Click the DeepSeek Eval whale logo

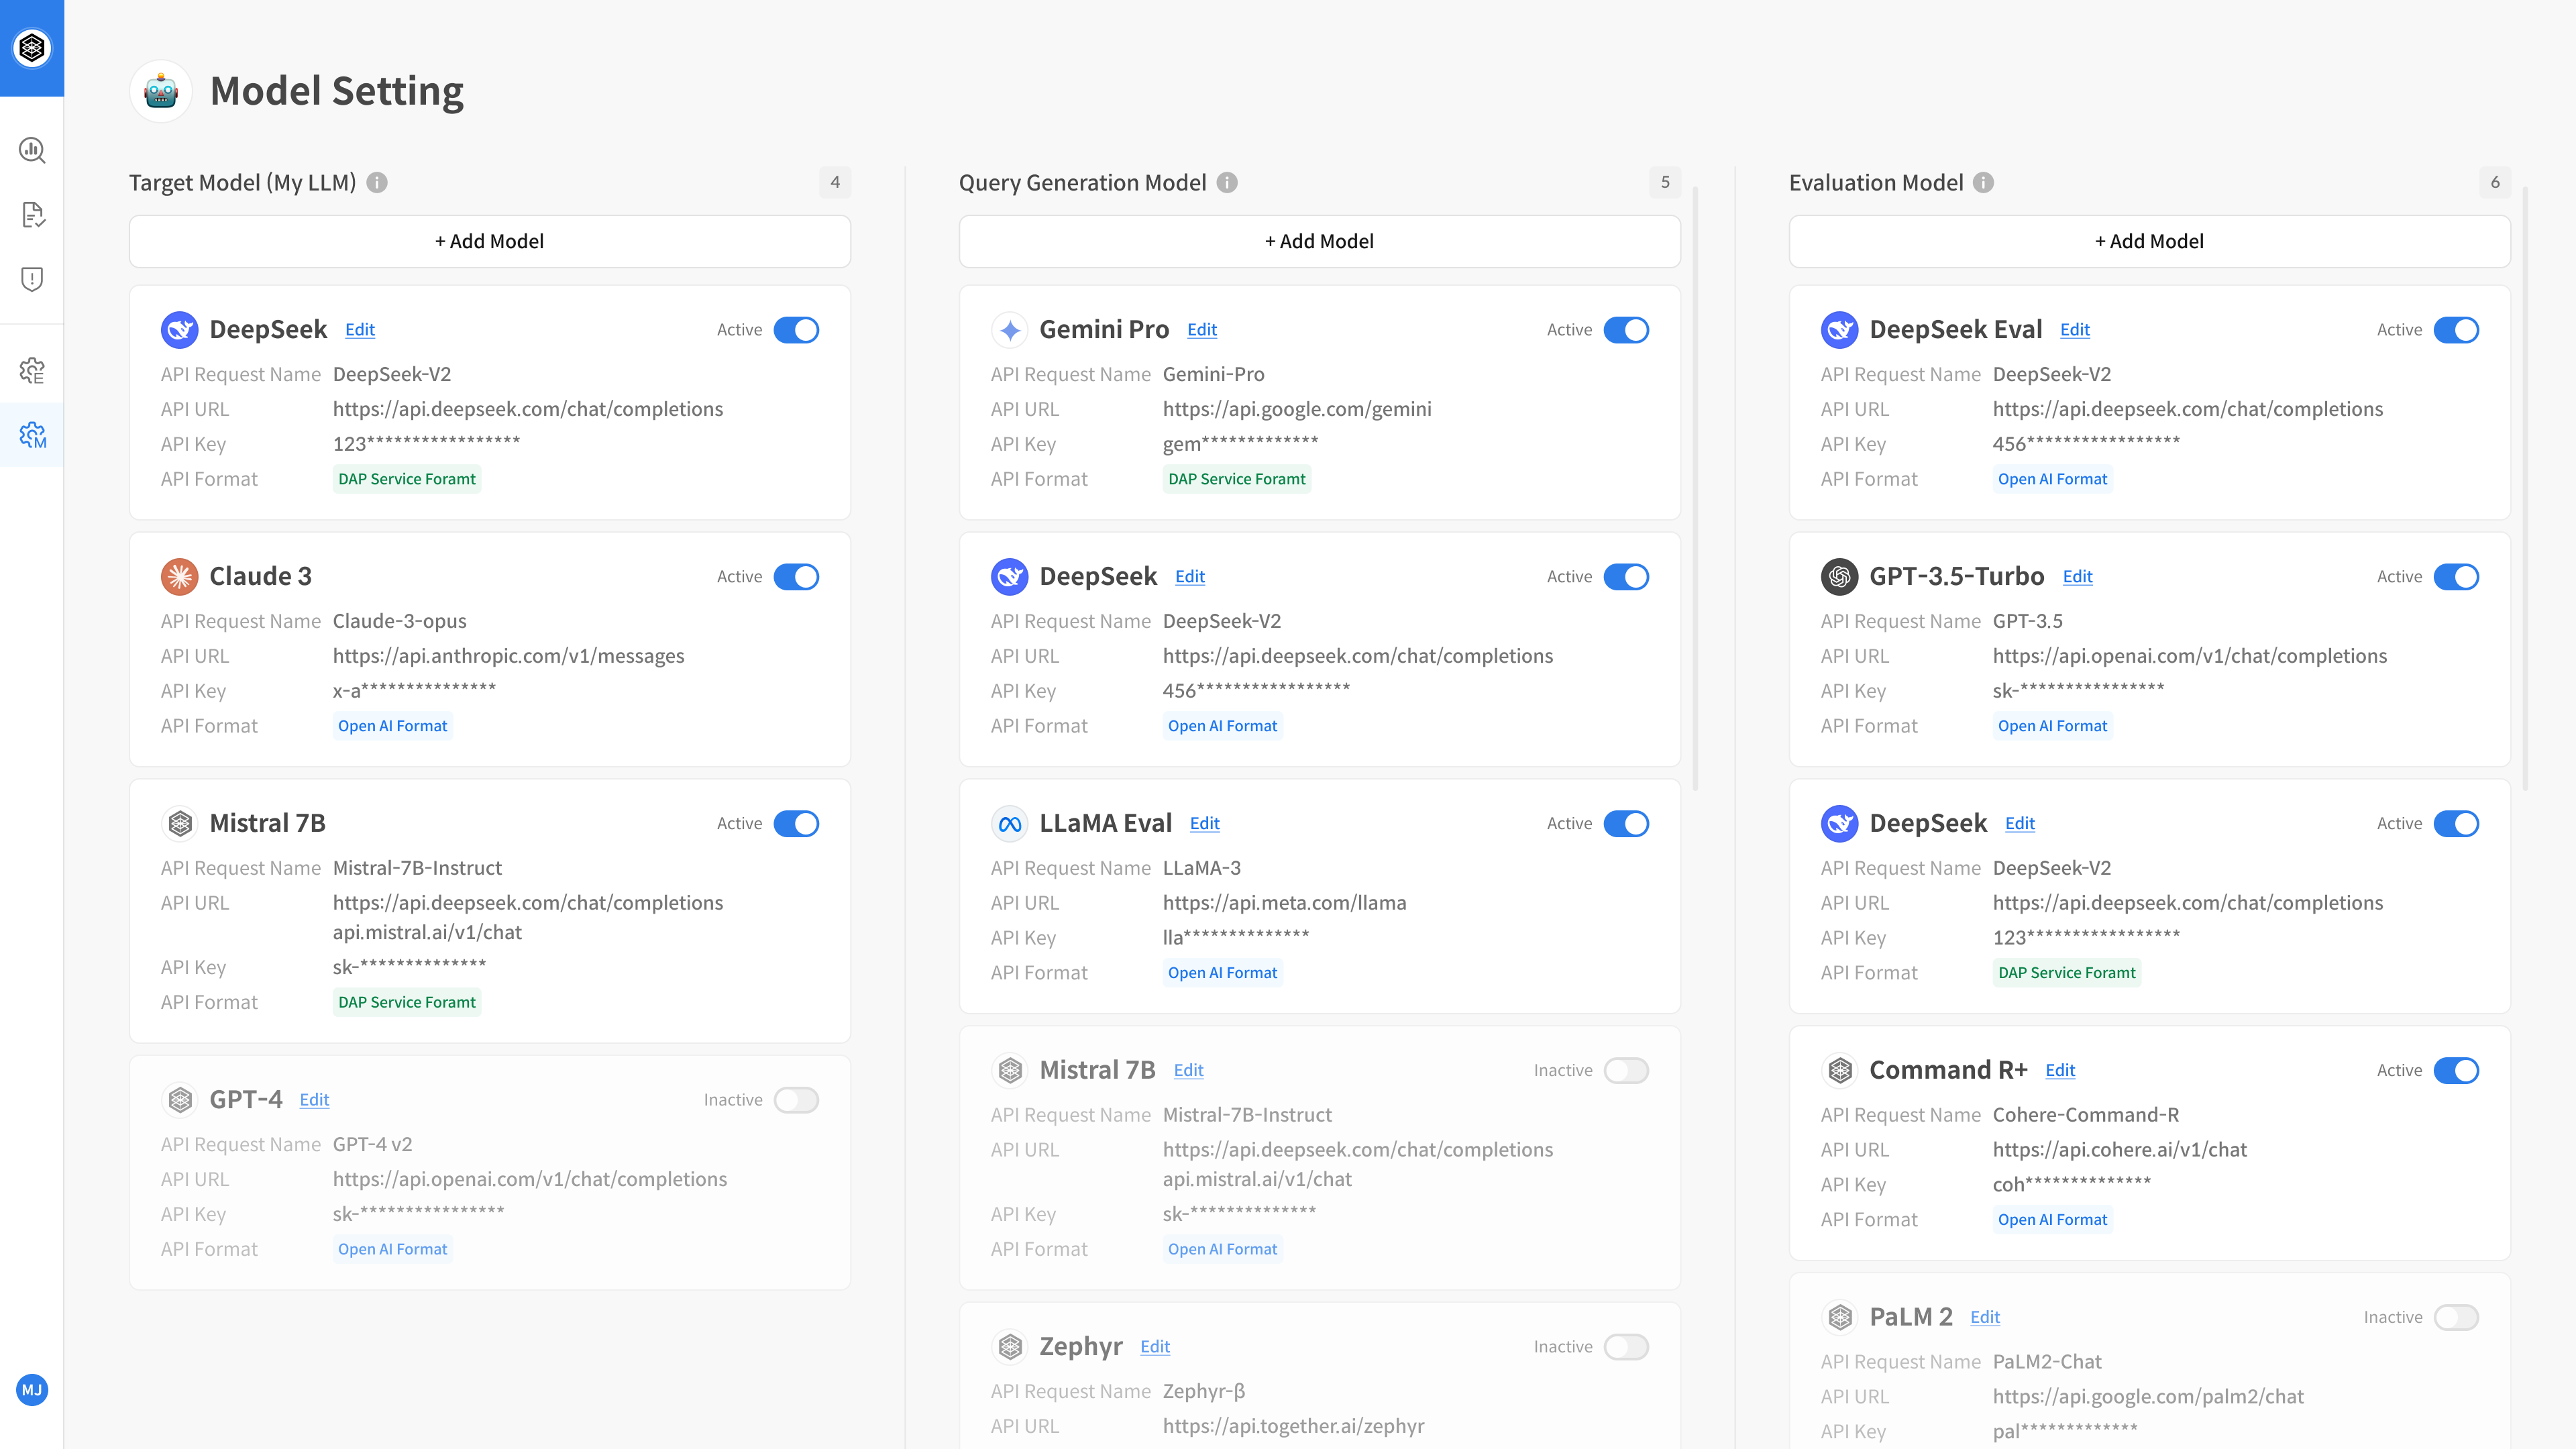[x=1840, y=330]
